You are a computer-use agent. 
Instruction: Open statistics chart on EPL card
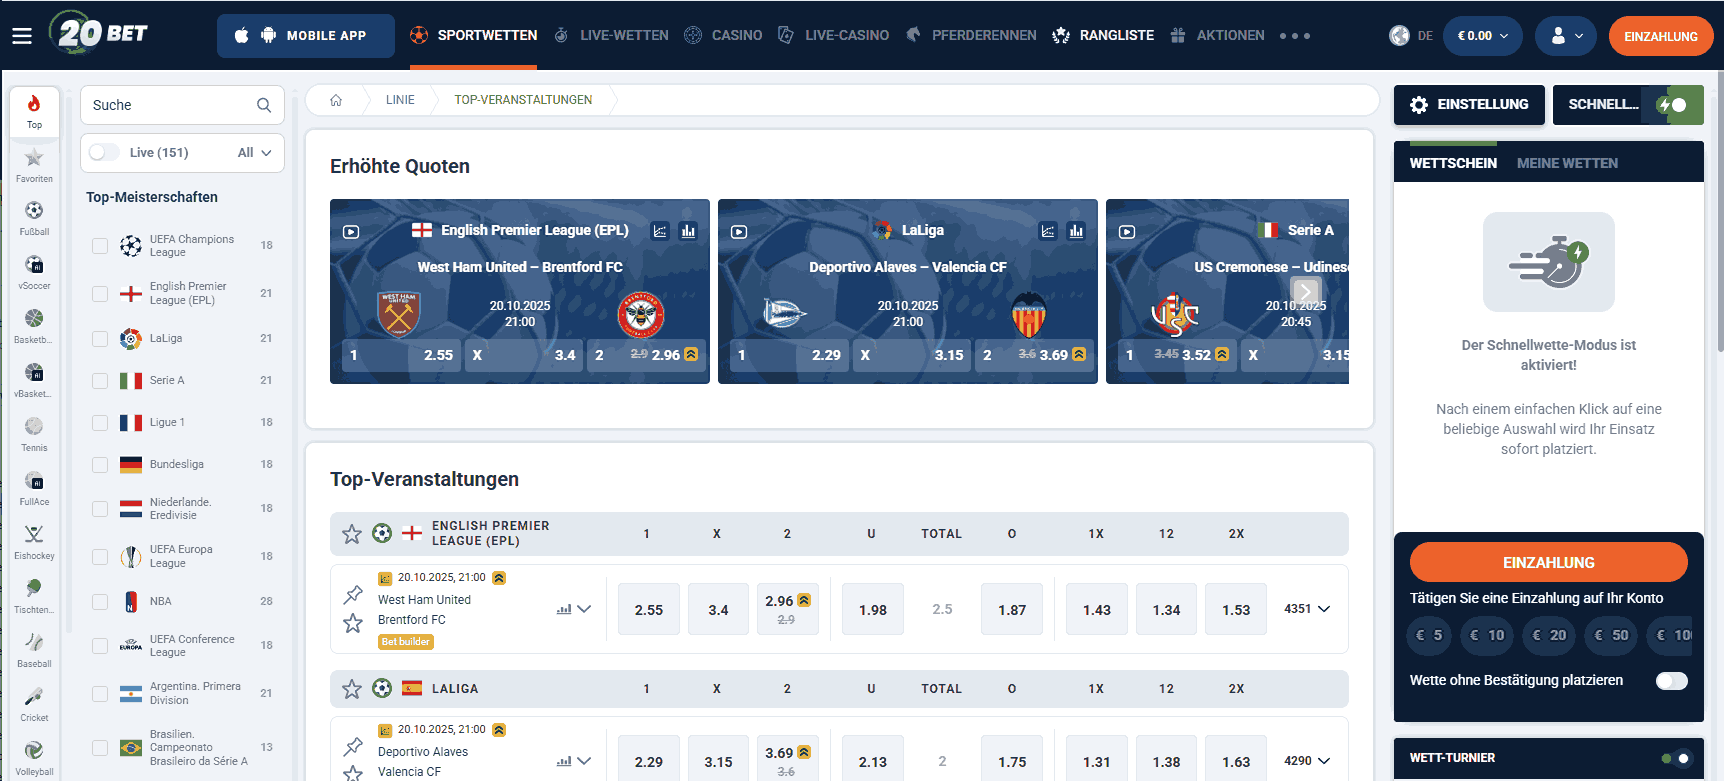[660, 231]
